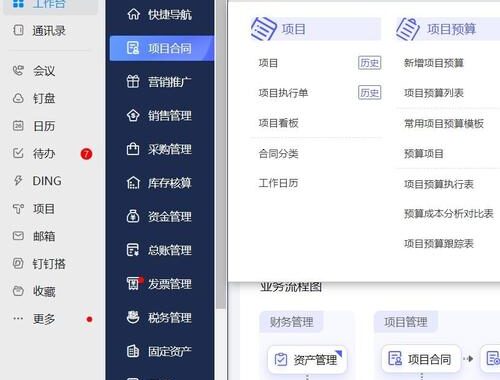This screenshot has width=500, height=380.
Task: Click the 资产管理 flowchart node
Action: point(307,359)
